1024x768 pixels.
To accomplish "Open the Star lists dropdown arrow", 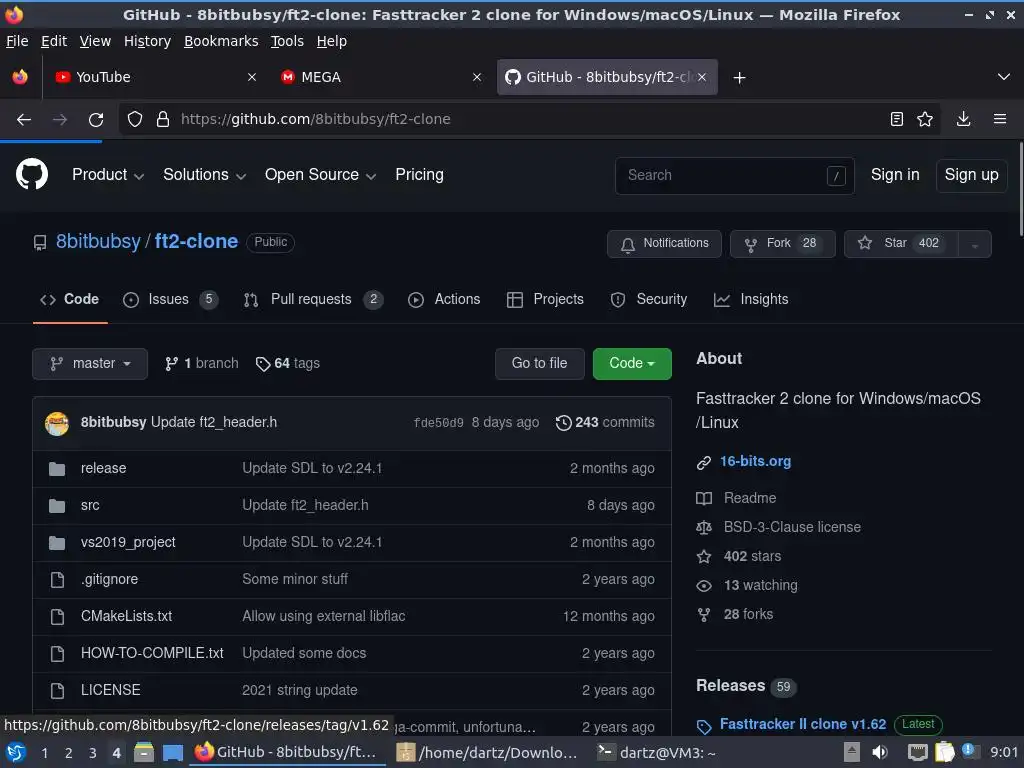I will 974,244.
